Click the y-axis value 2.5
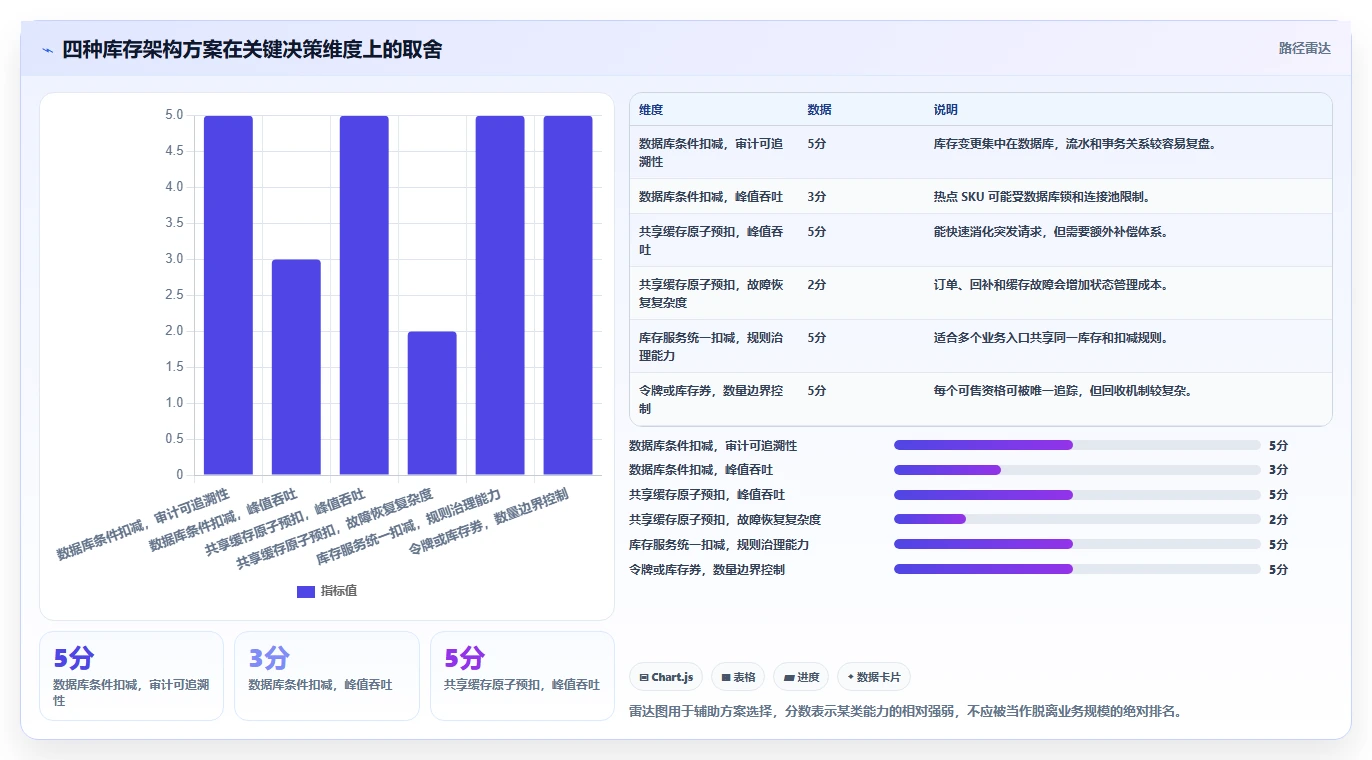Viewport: 1372px width, 760px height. point(174,295)
